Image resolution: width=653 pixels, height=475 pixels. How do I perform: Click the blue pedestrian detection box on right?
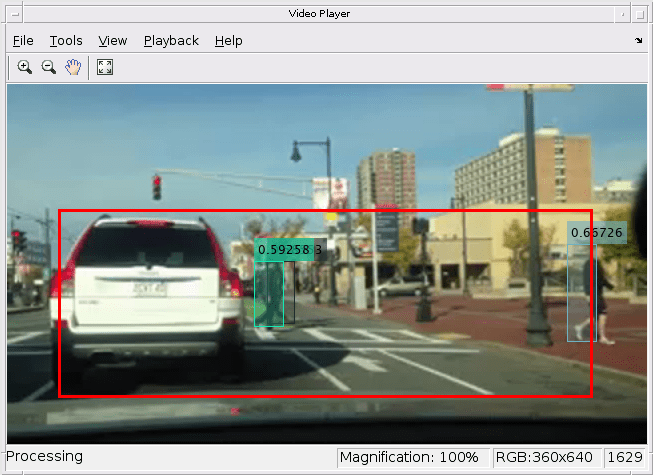pos(582,293)
